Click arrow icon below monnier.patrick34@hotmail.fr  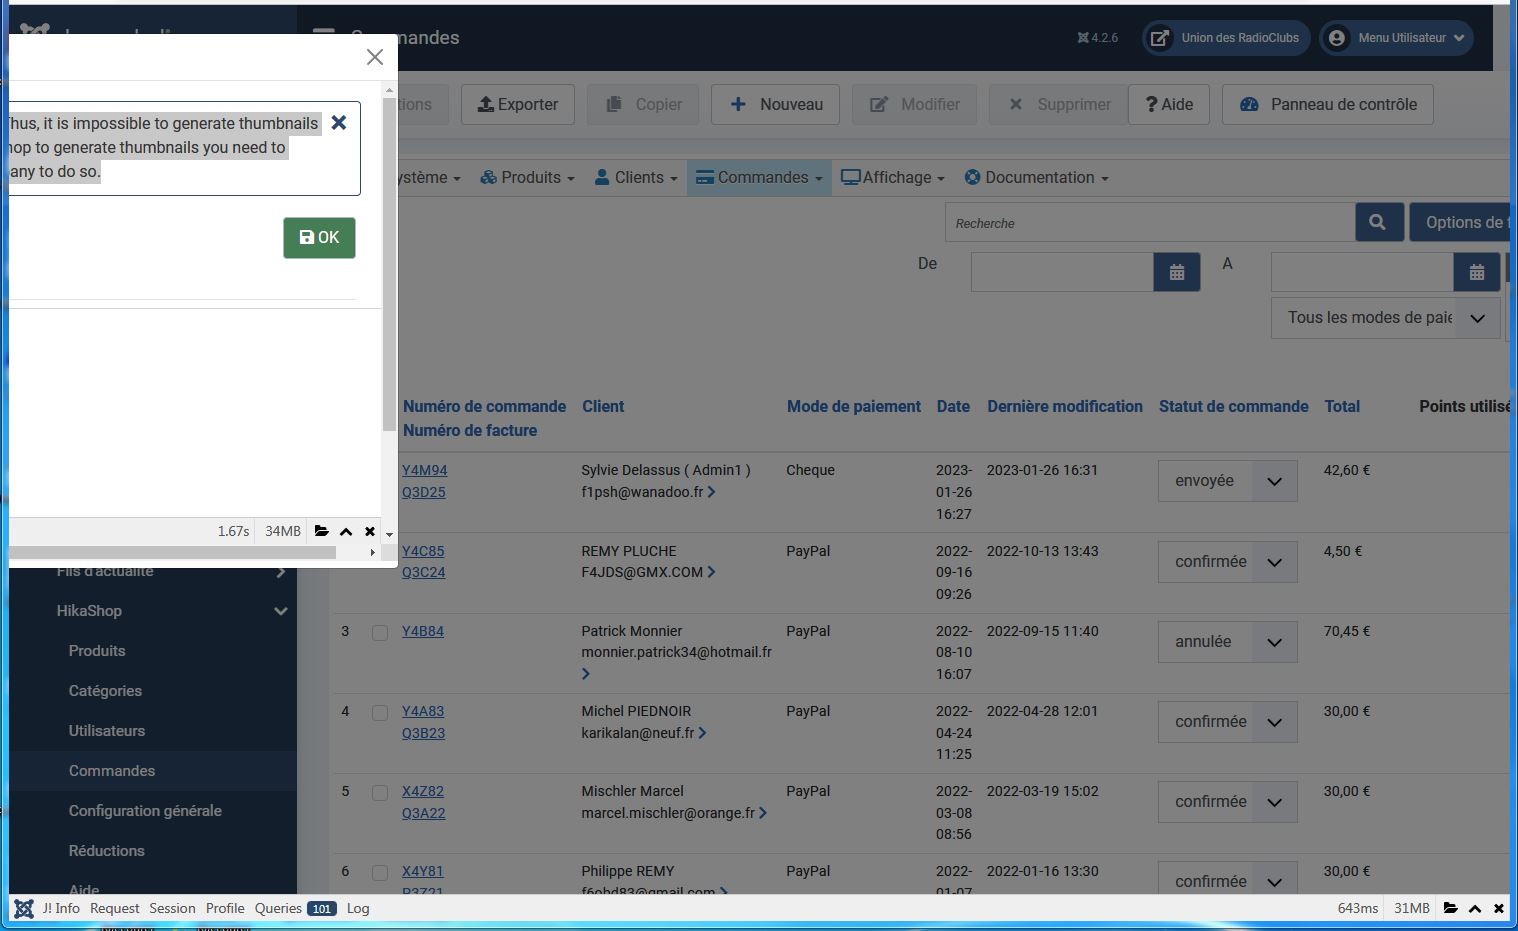[x=586, y=674]
